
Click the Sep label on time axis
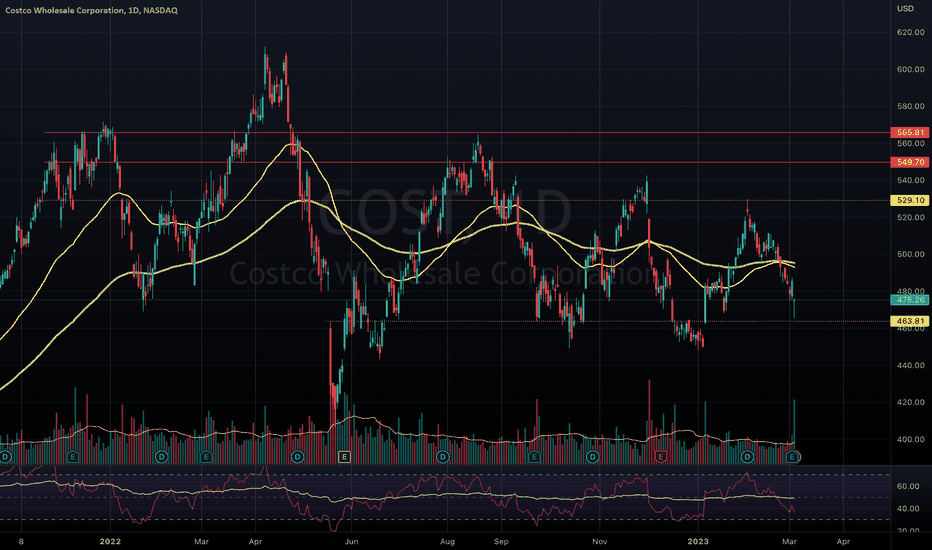point(501,541)
